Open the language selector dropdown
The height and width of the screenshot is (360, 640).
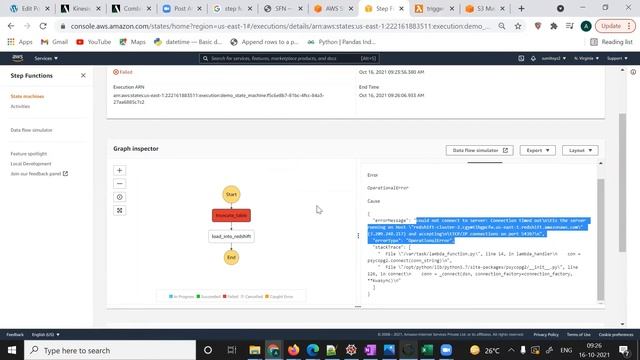point(46,334)
